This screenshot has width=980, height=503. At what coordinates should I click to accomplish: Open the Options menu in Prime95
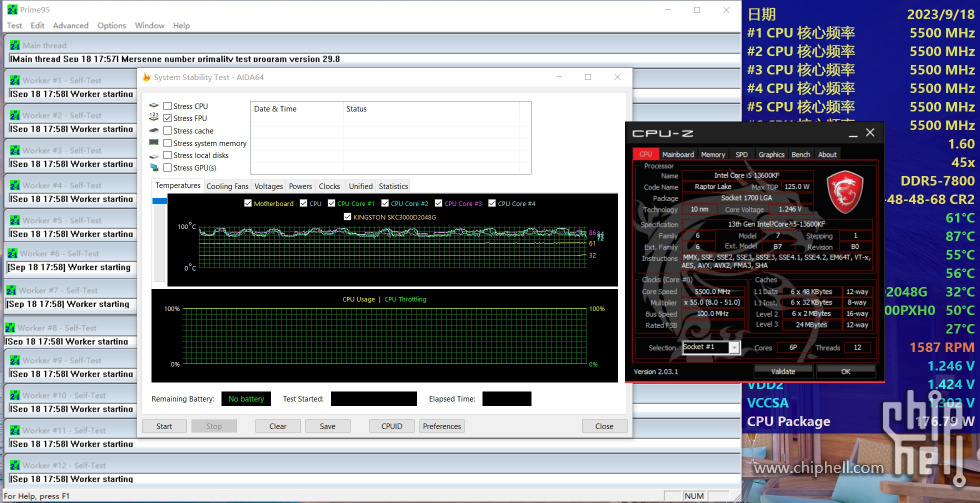click(x=112, y=26)
